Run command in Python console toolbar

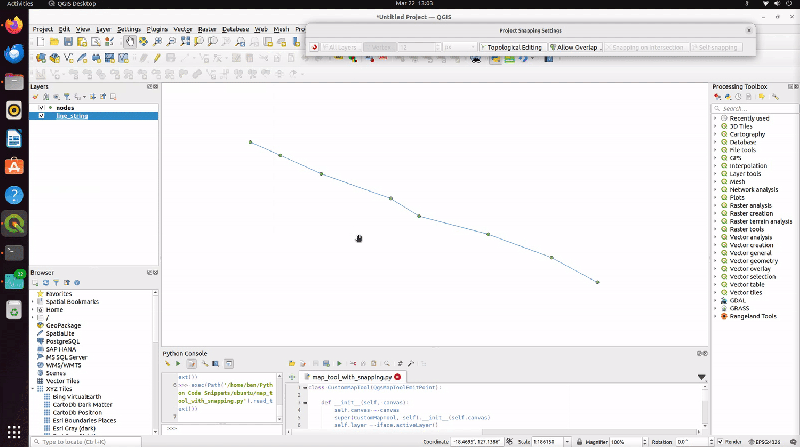tap(178, 364)
